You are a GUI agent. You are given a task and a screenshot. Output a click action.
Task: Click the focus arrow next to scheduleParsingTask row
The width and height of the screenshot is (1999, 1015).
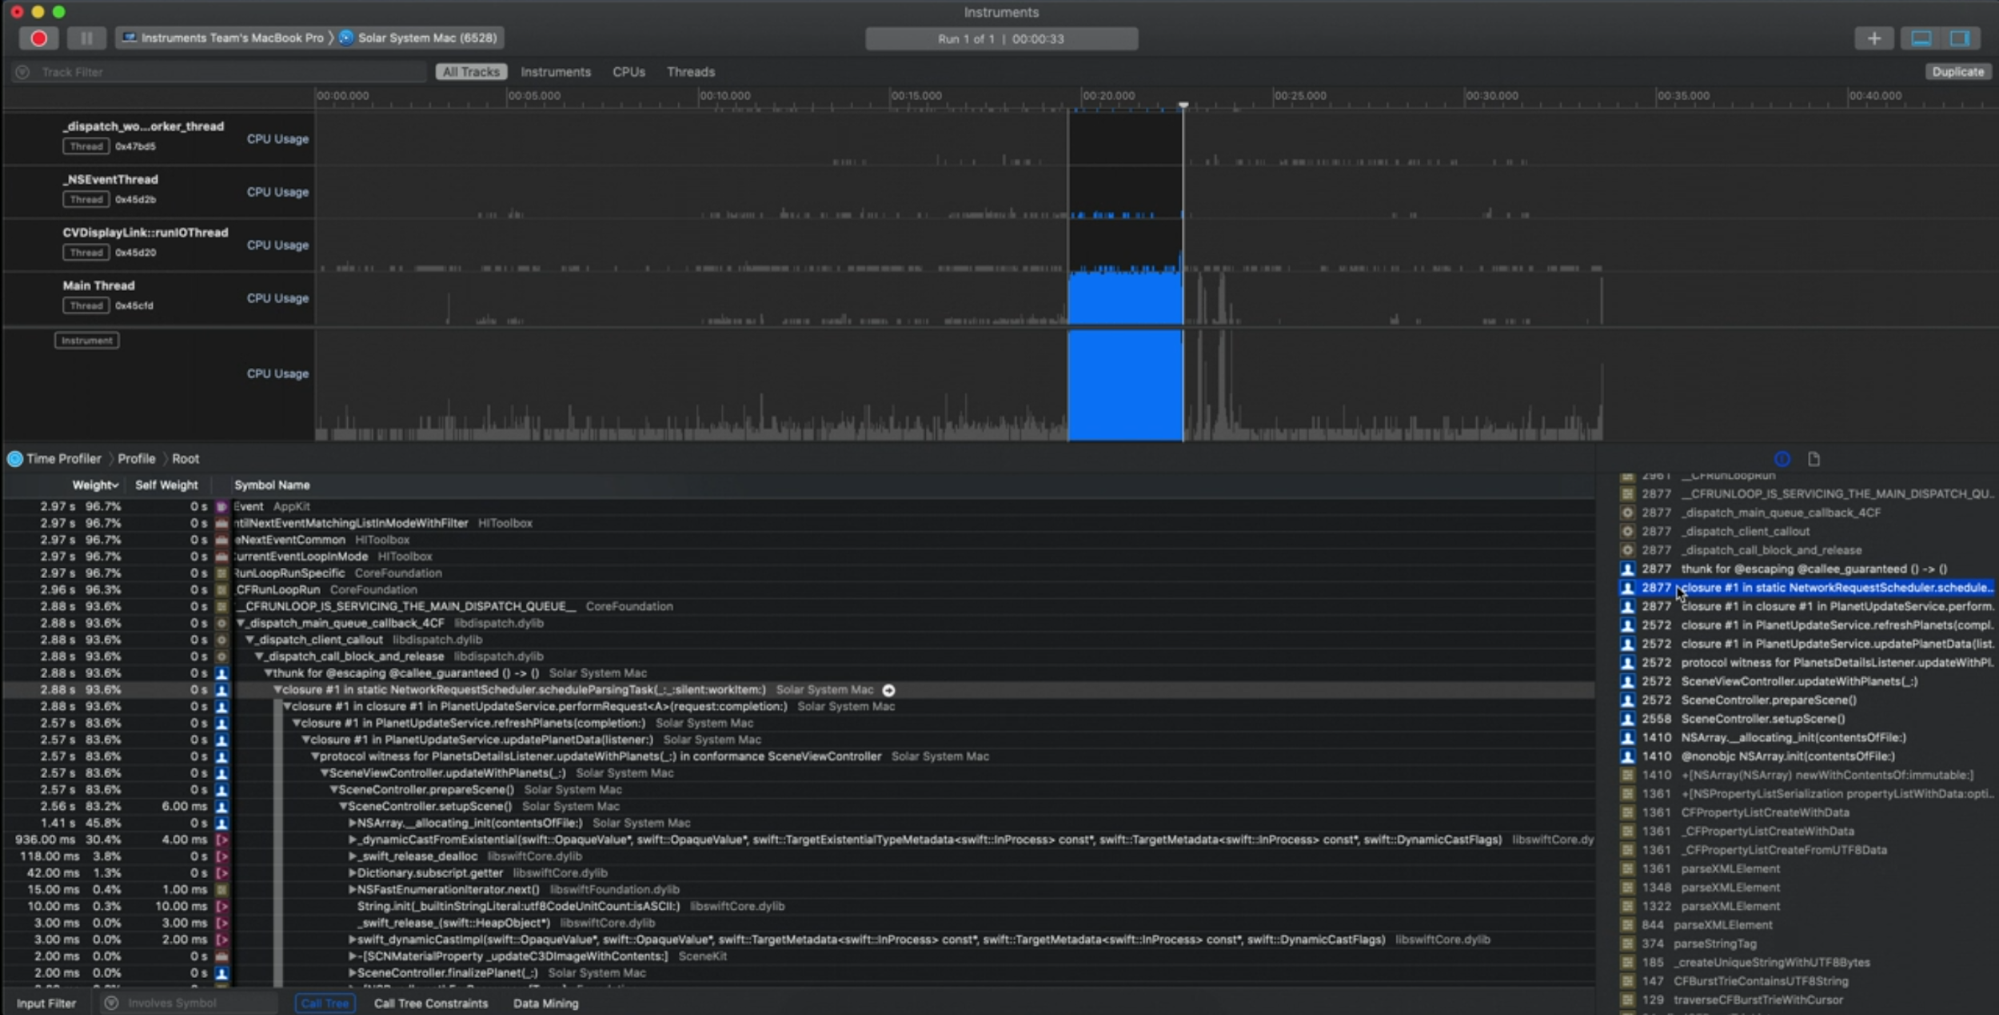click(888, 690)
